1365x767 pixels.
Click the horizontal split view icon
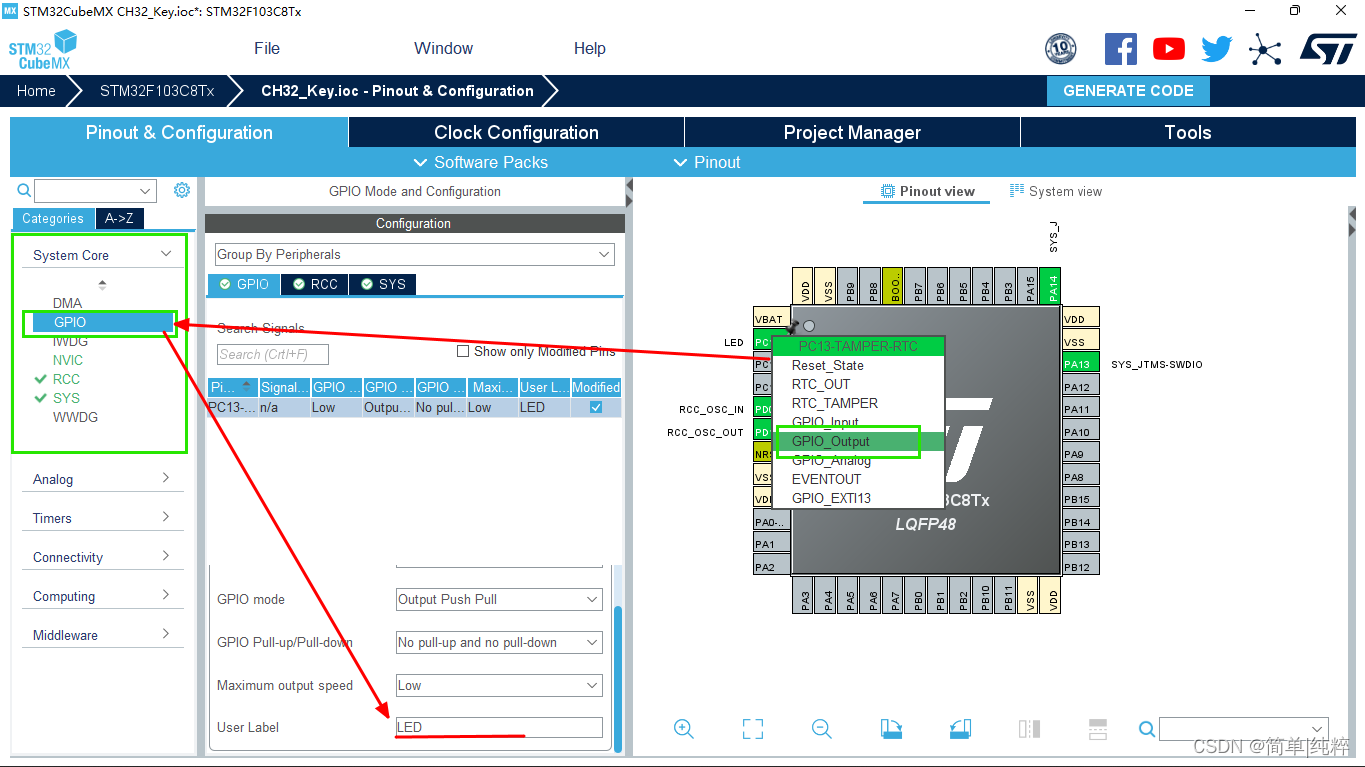click(1097, 729)
